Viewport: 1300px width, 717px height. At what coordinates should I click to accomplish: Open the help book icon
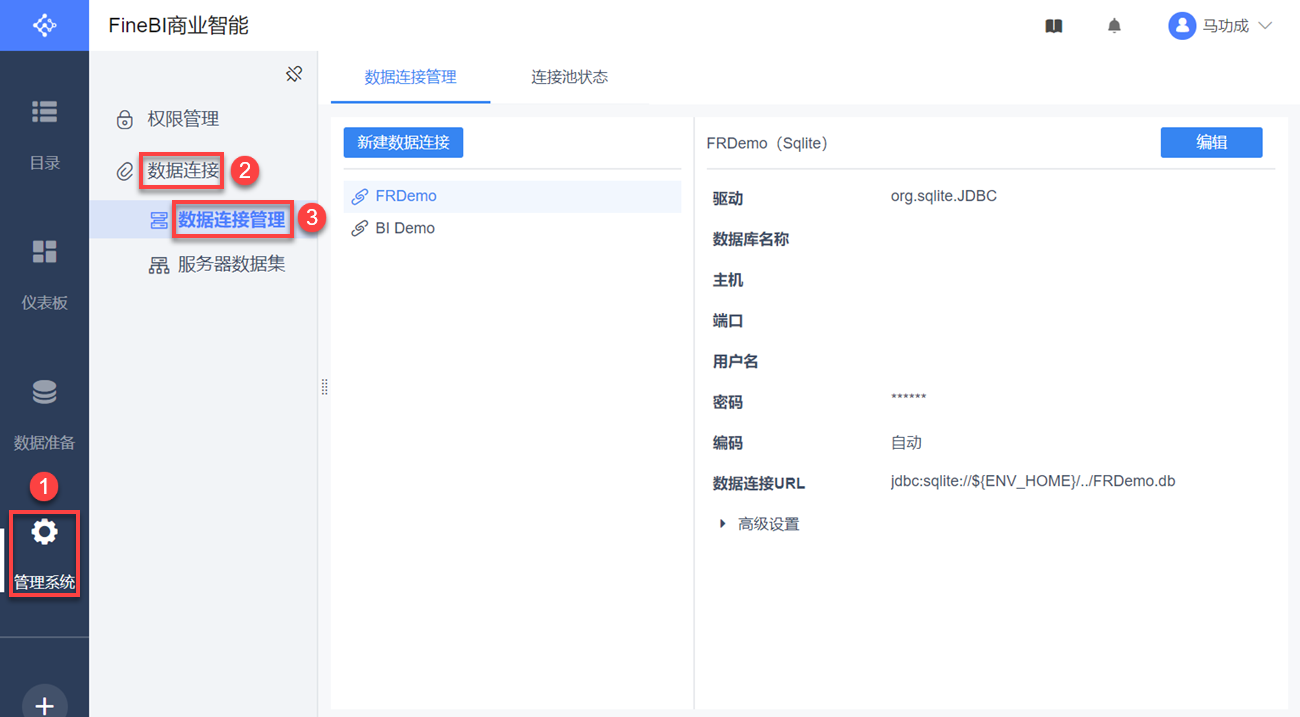1054,26
